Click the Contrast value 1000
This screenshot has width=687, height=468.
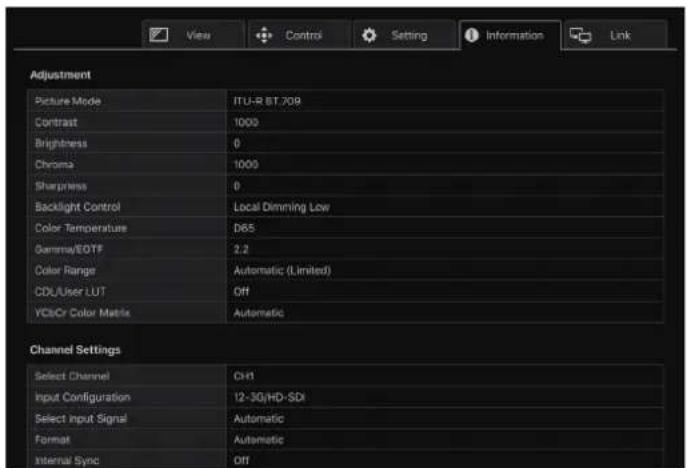point(246,122)
